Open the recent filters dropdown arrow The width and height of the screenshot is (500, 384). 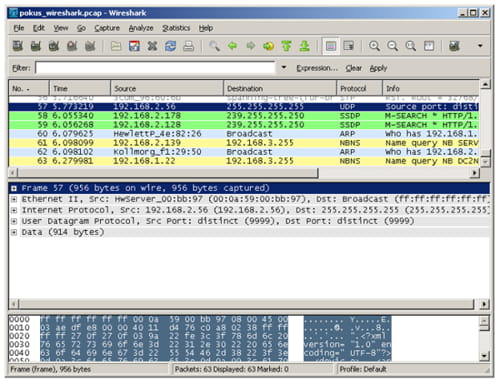284,68
